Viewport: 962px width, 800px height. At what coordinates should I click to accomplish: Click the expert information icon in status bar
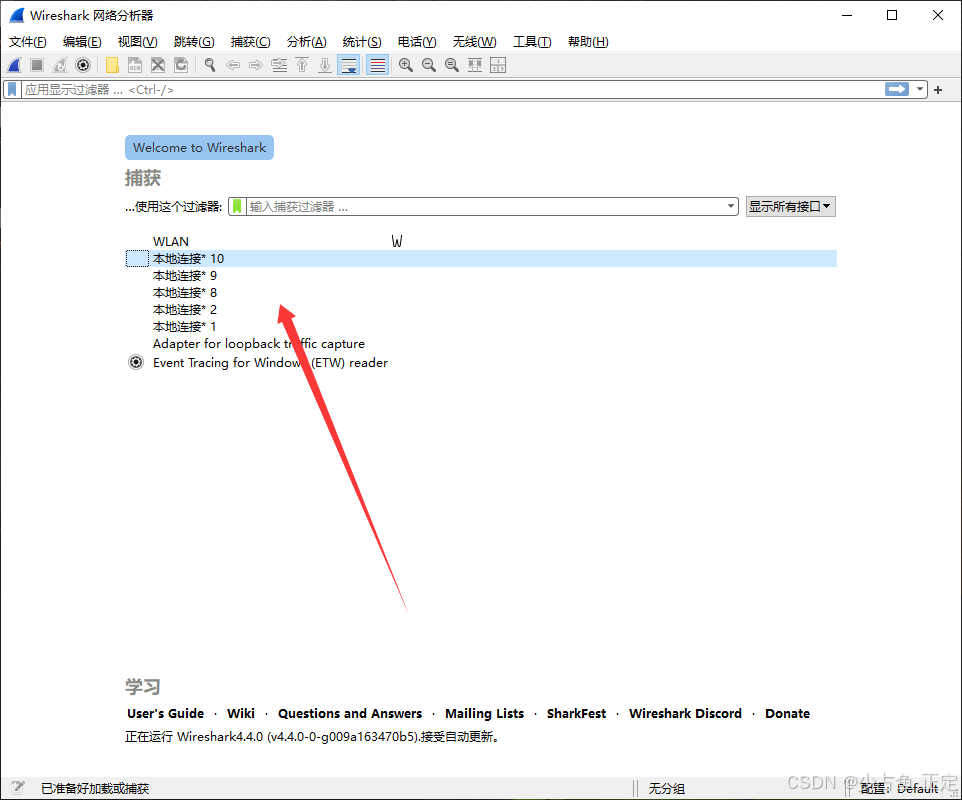click(18, 788)
